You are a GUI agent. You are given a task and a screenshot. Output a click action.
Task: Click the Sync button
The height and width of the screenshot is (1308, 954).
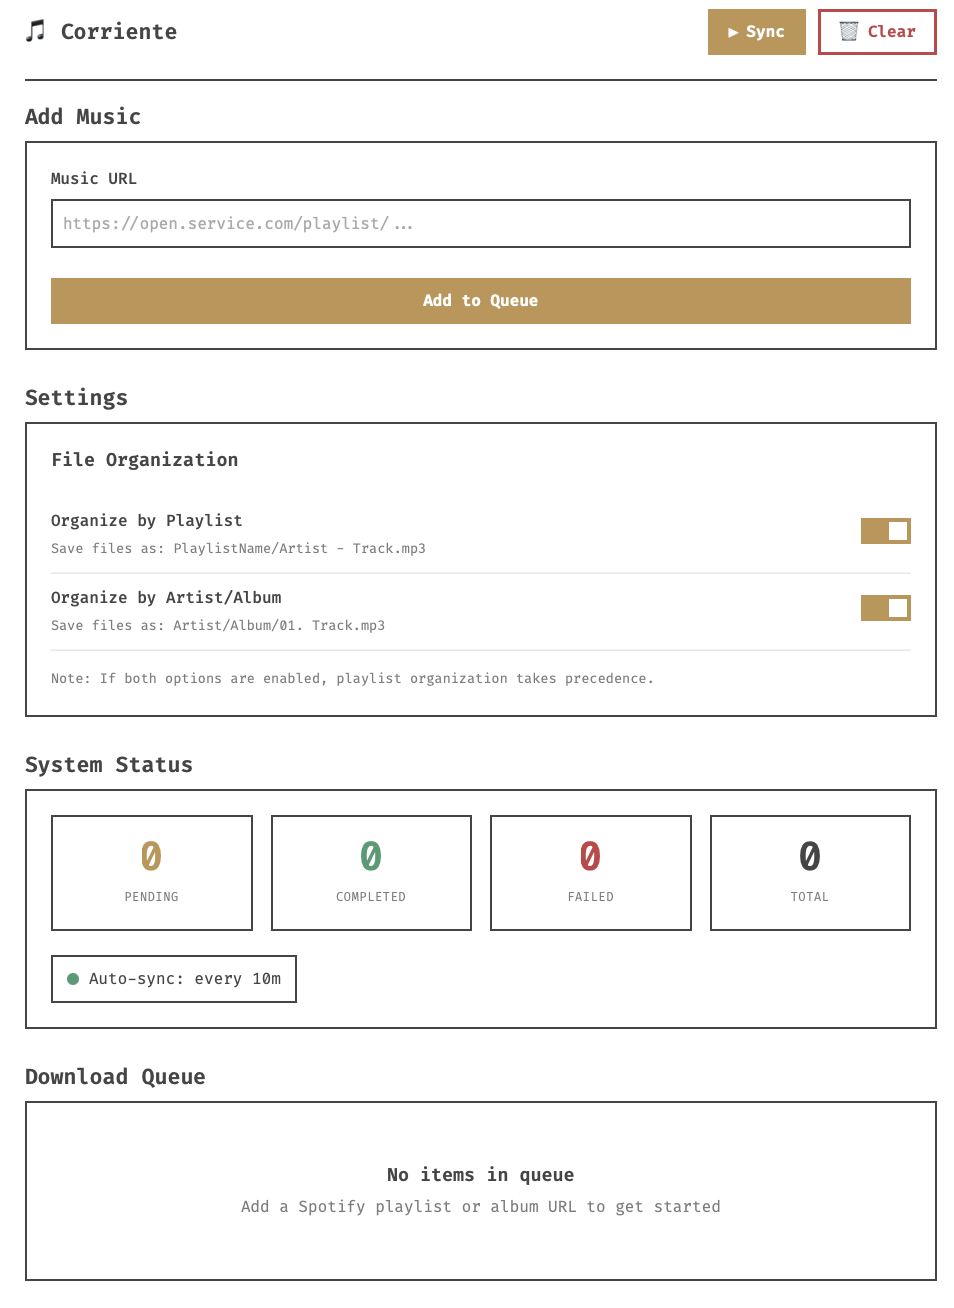tap(756, 31)
